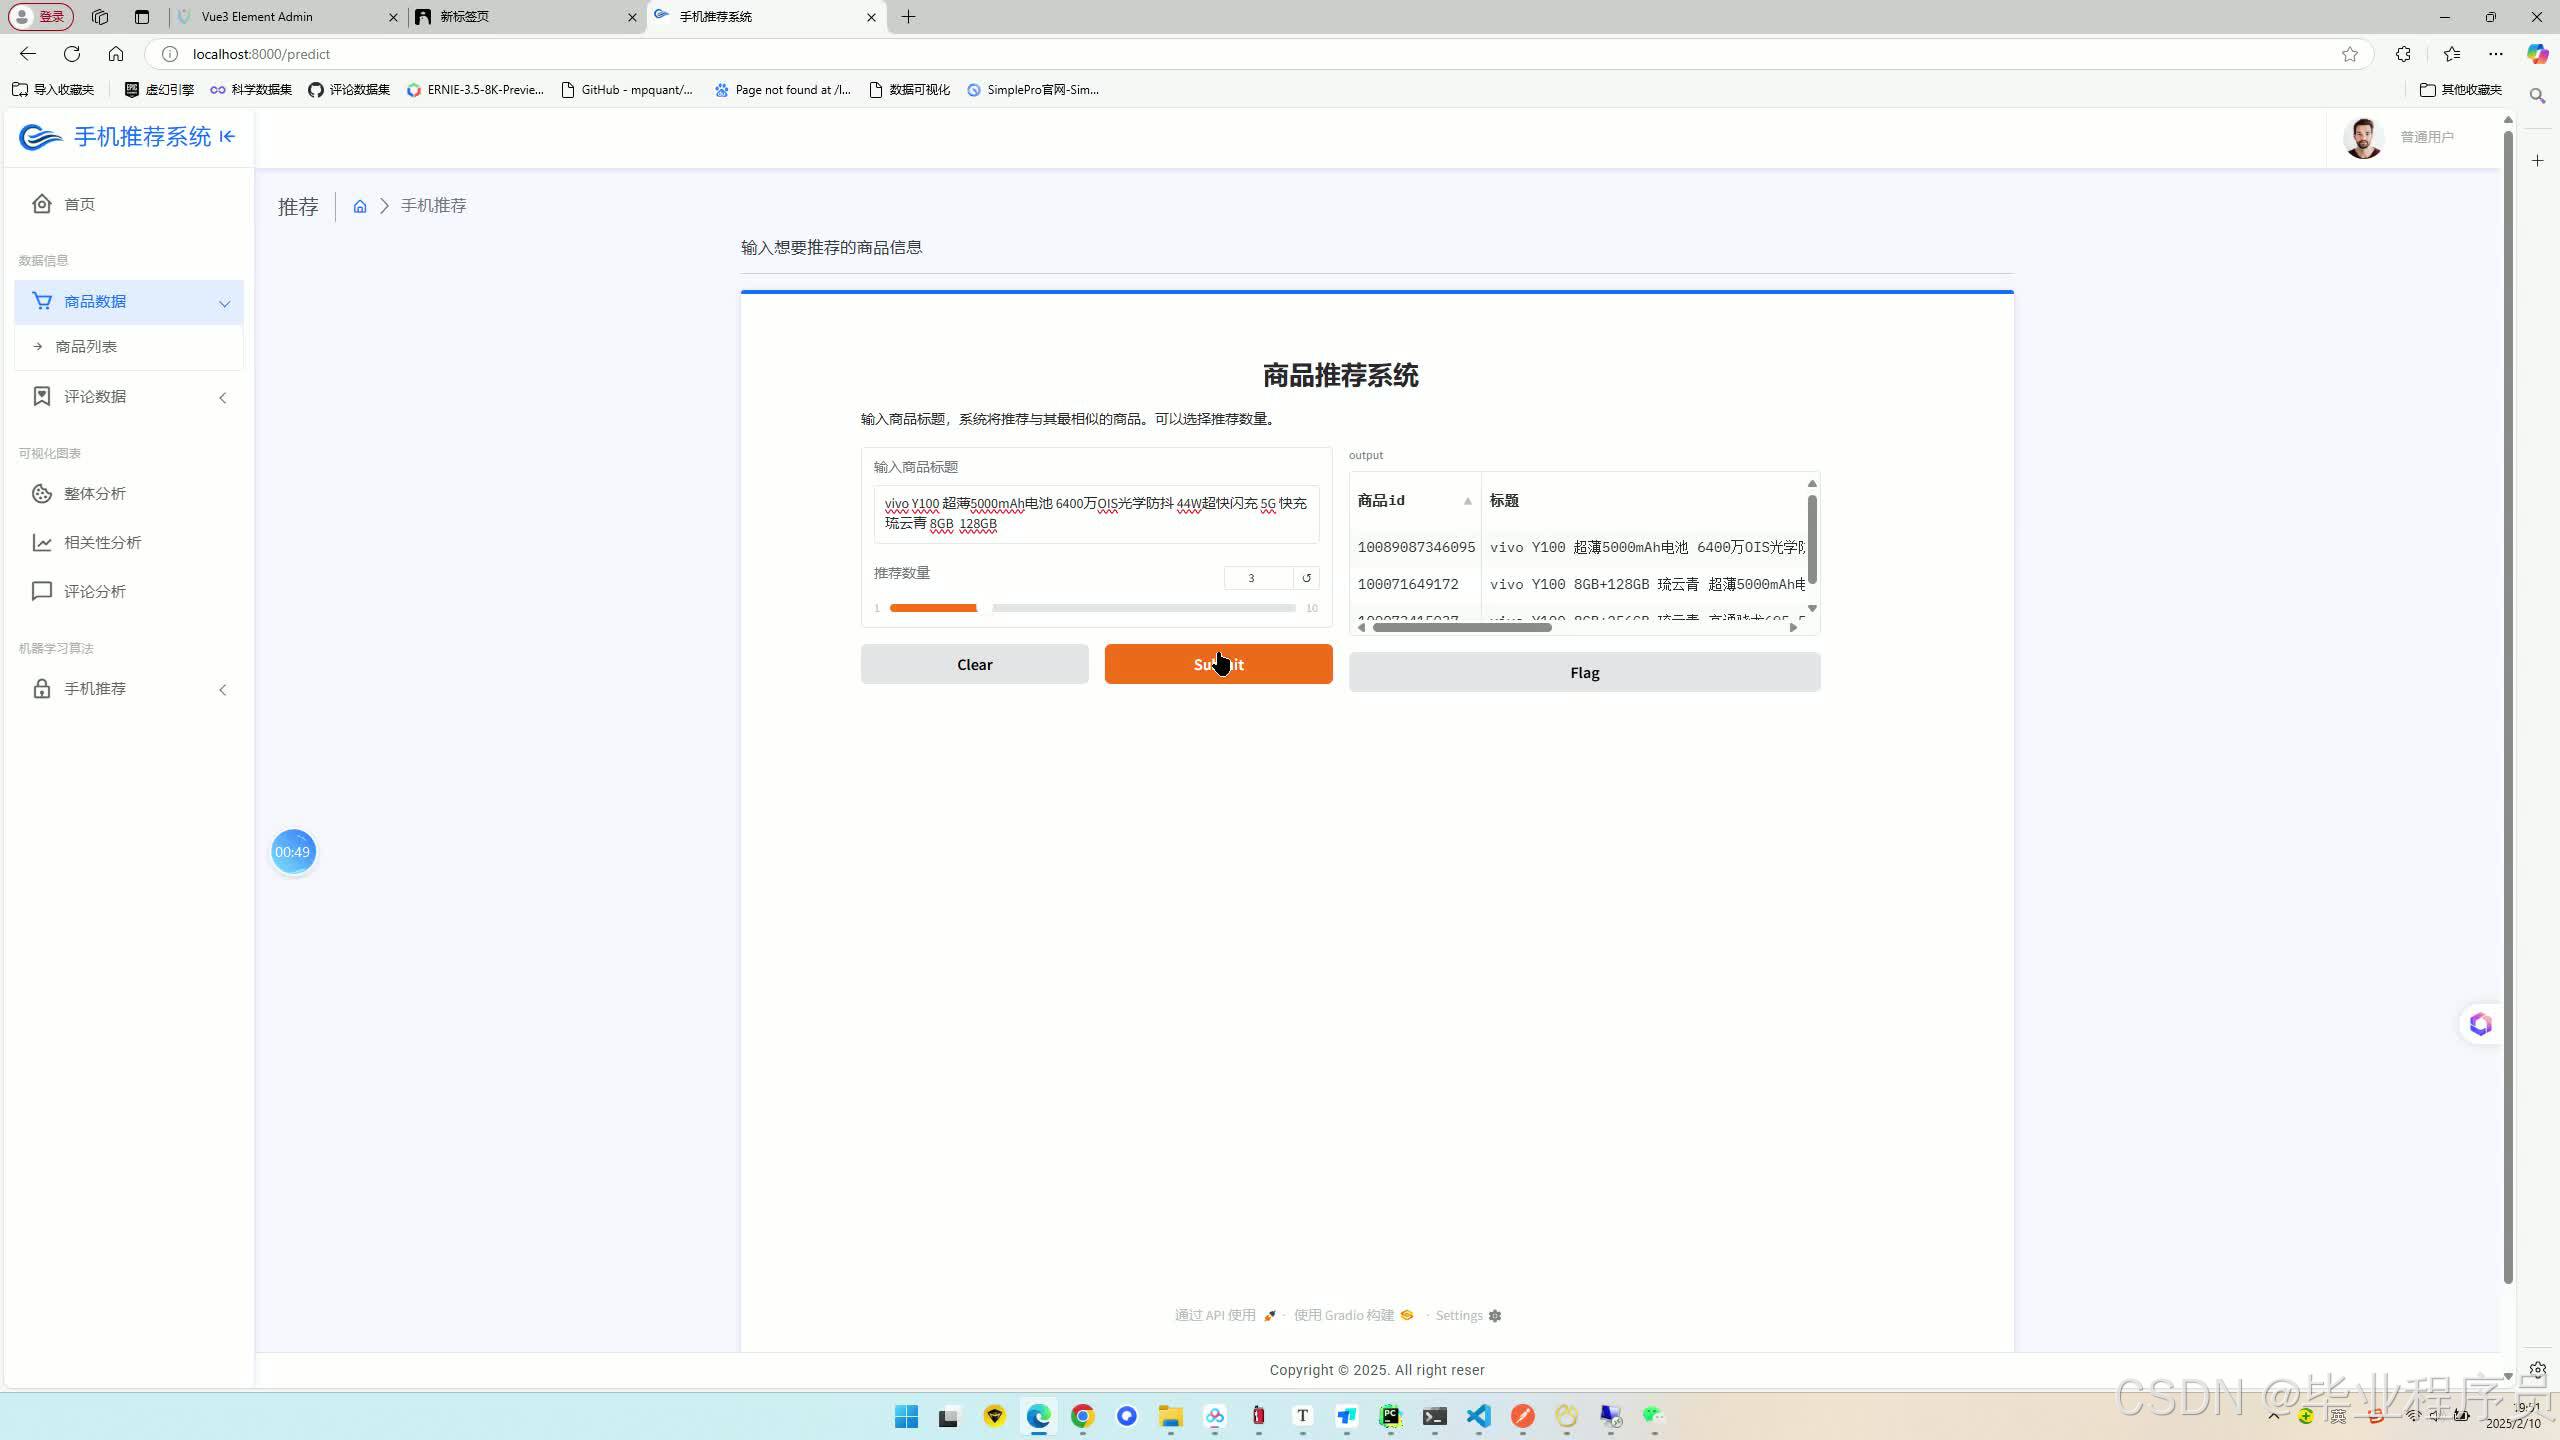Open the 数据可视化 bookmark
The height and width of the screenshot is (1440, 2560).
tap(909, 90)
